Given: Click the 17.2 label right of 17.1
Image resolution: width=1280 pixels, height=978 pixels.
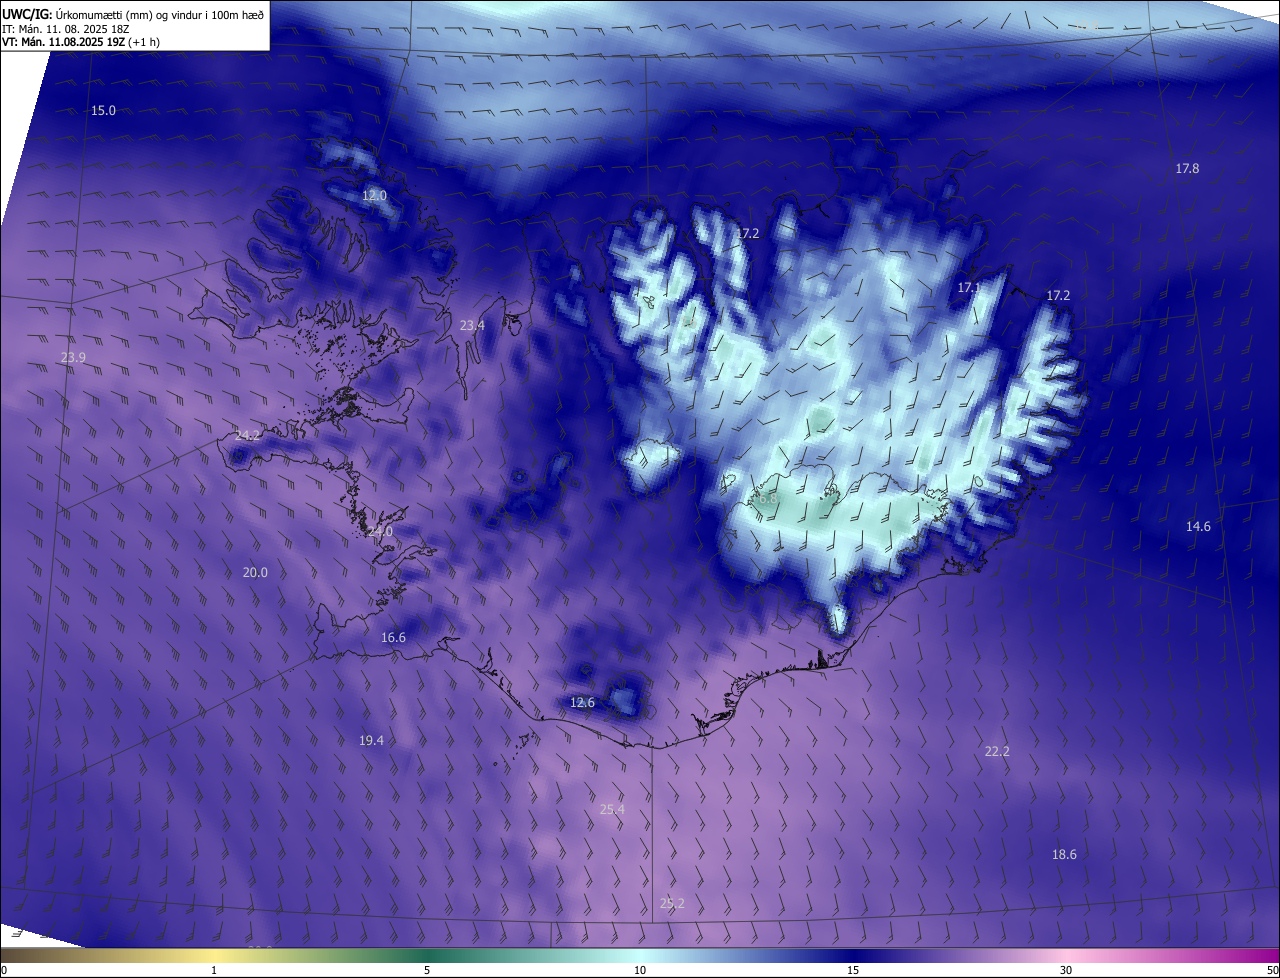Looking at the screenshot, I should coord(1058,295).
